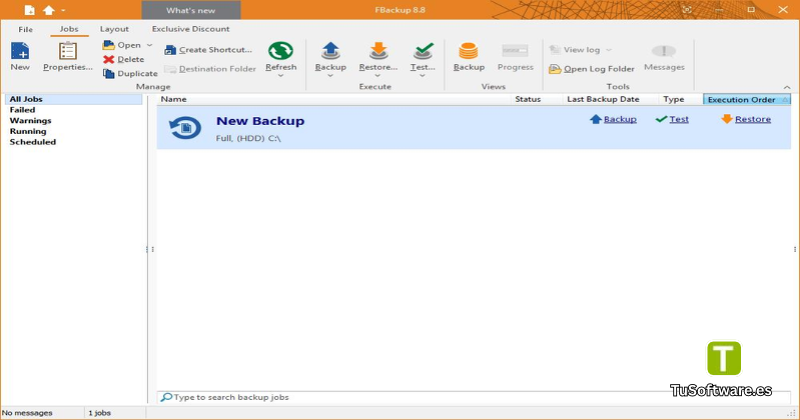Image resolution: width=800 pixels, height=420 pixels.
Task: Click the New backup job icon
Action: [20, 51]
